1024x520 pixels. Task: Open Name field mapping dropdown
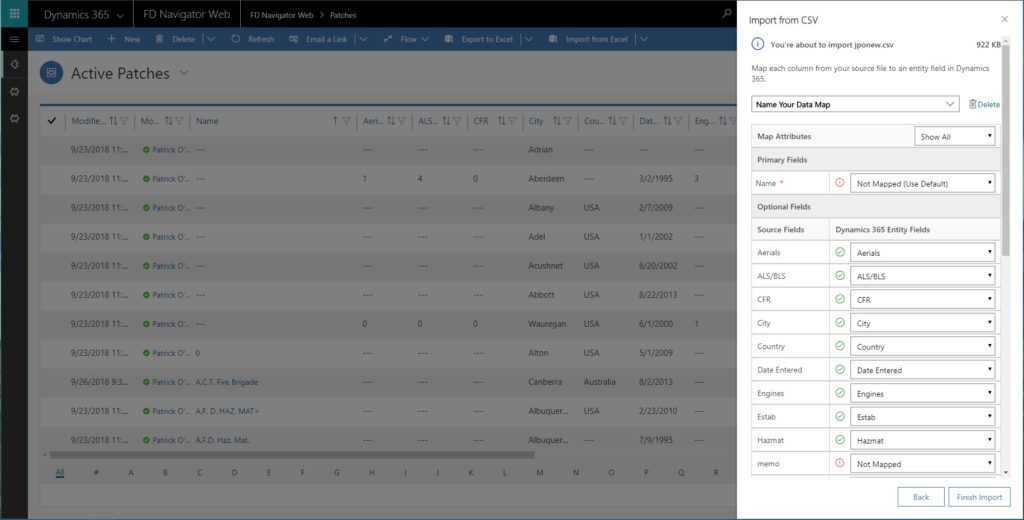pos(923,184)
